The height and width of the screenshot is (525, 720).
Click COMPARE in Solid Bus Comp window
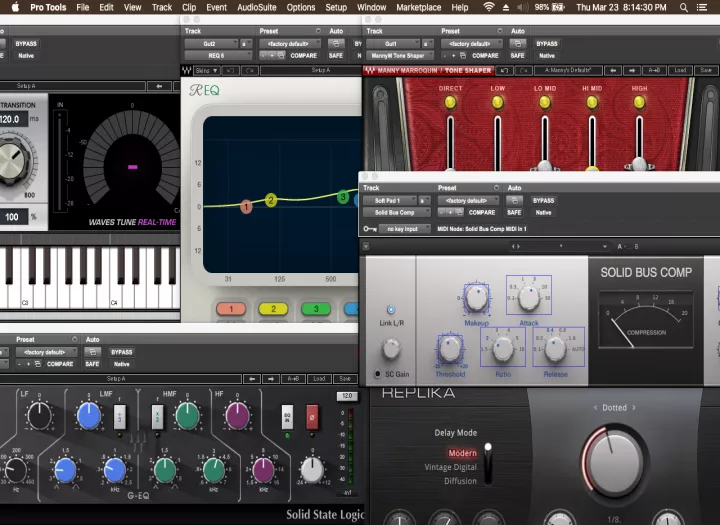pos(482,212)
